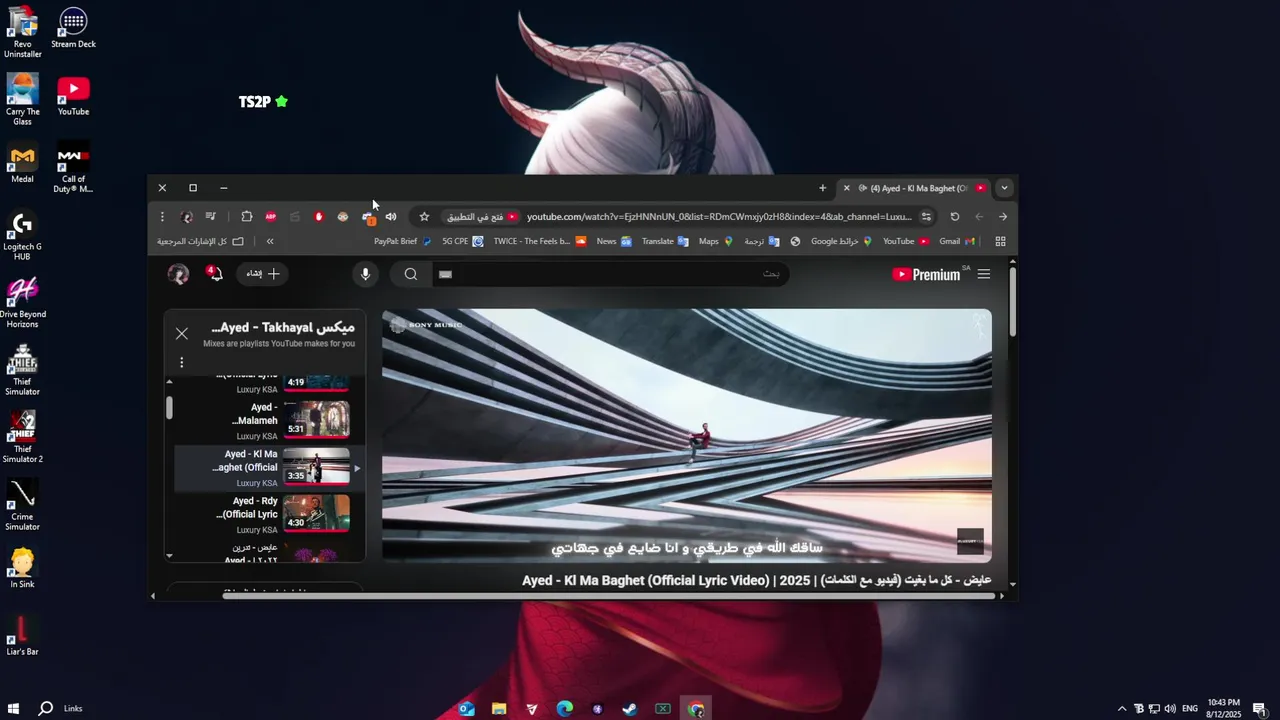The height and width of the screenshot is (720, 1280).
Task: Open the YouTube account avatar
Action: [178, 274]
